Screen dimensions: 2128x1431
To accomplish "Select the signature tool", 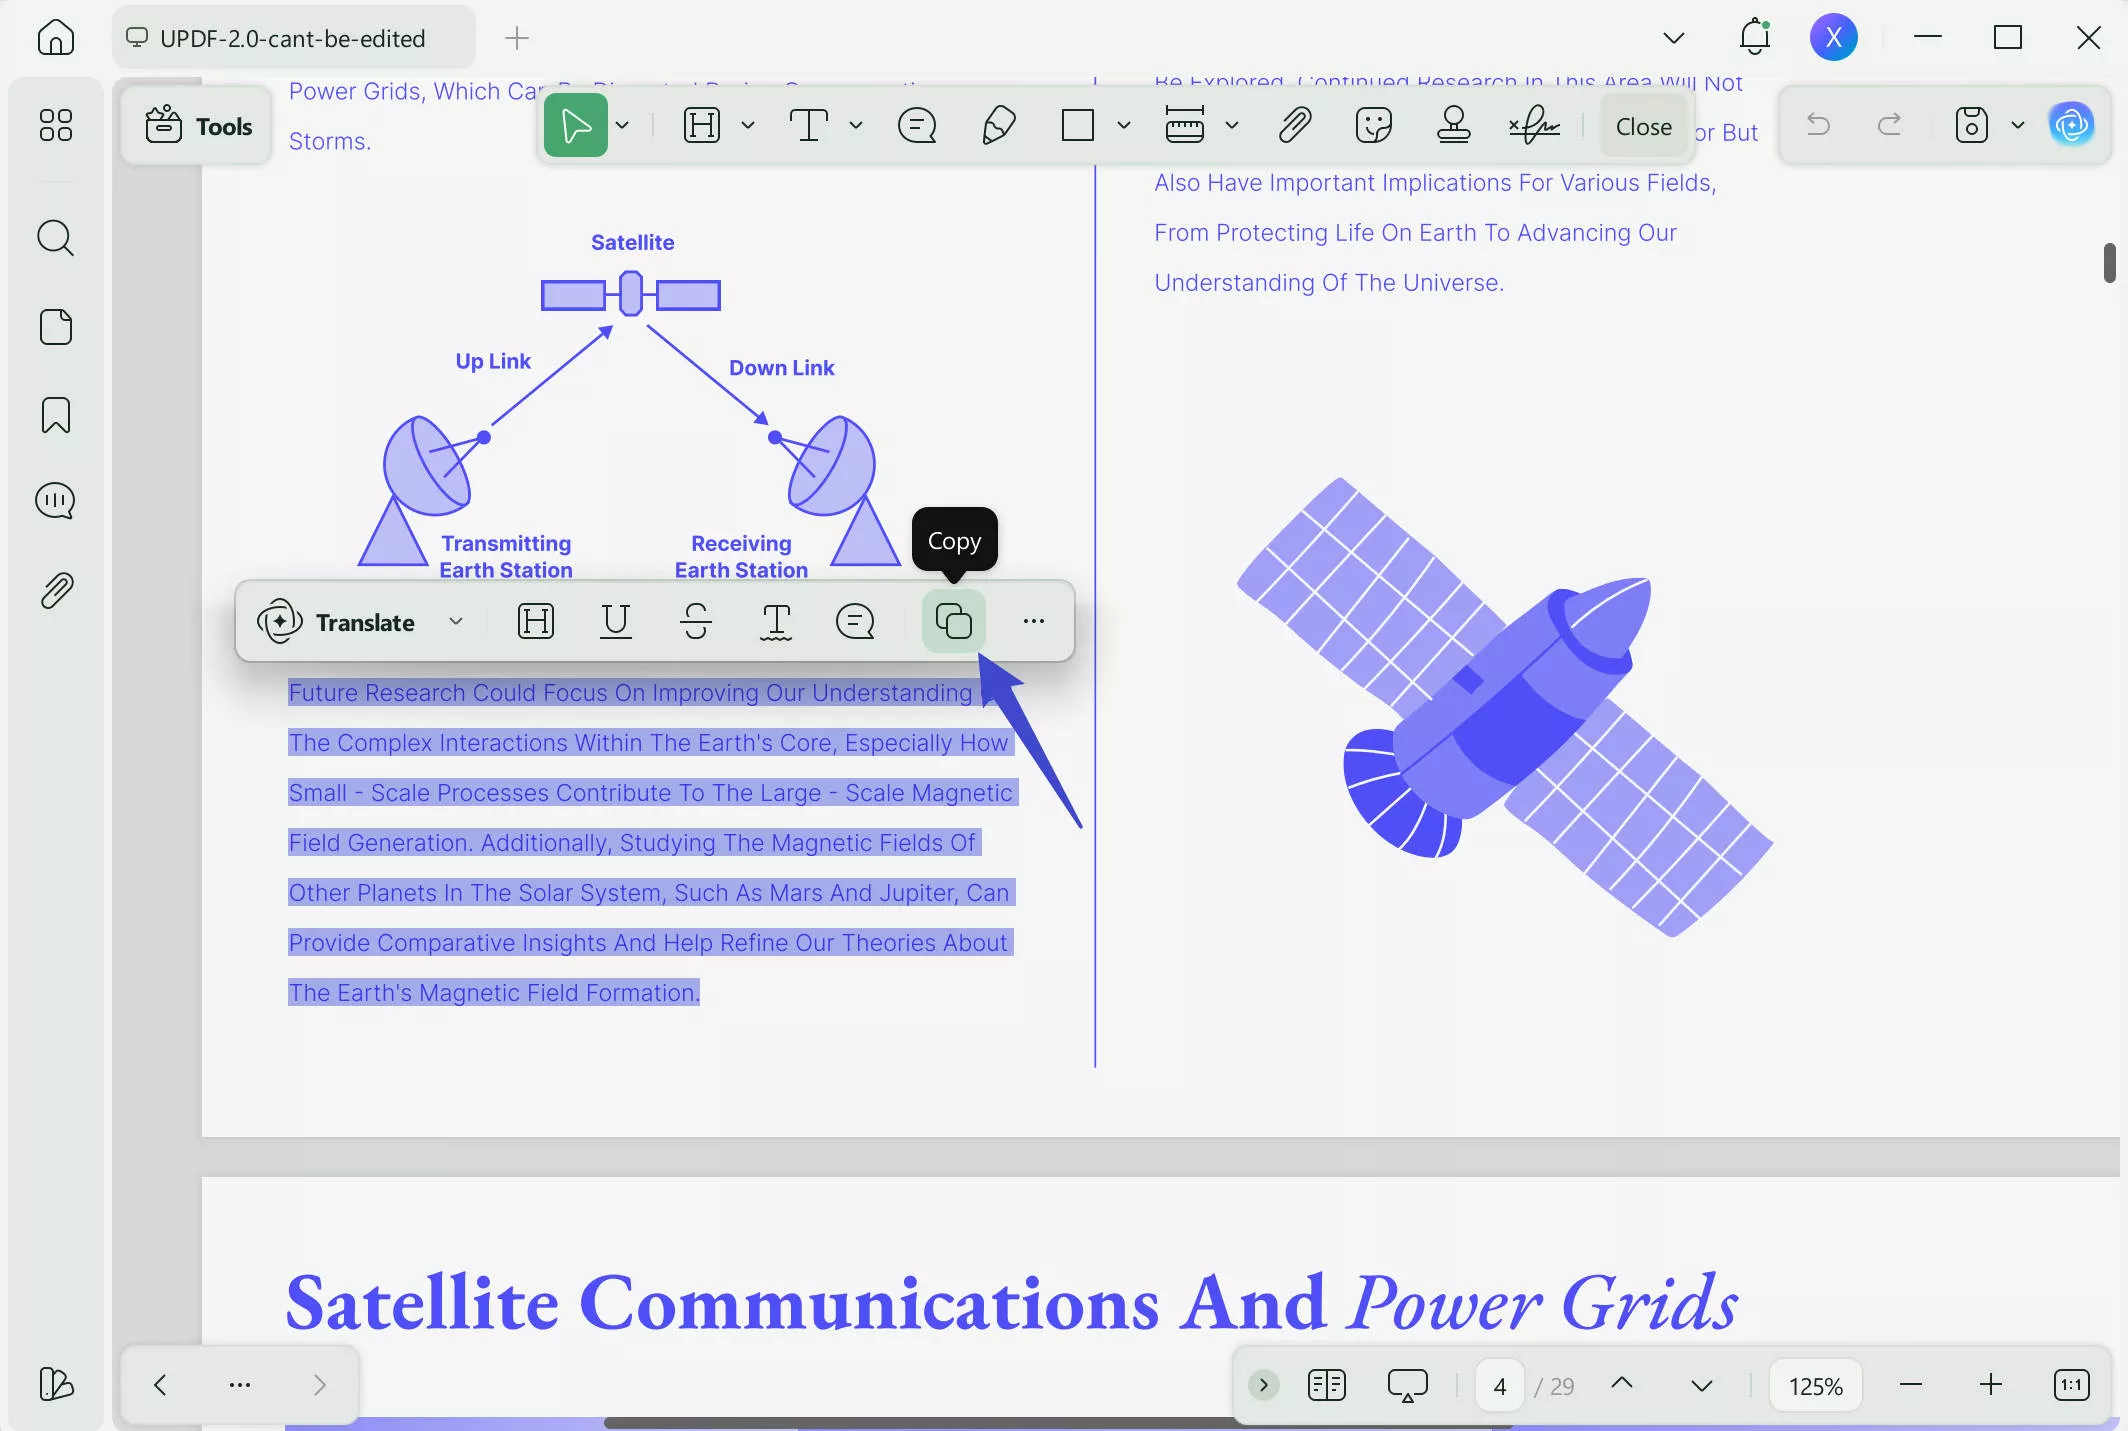I will click(x=1533, y=126).
